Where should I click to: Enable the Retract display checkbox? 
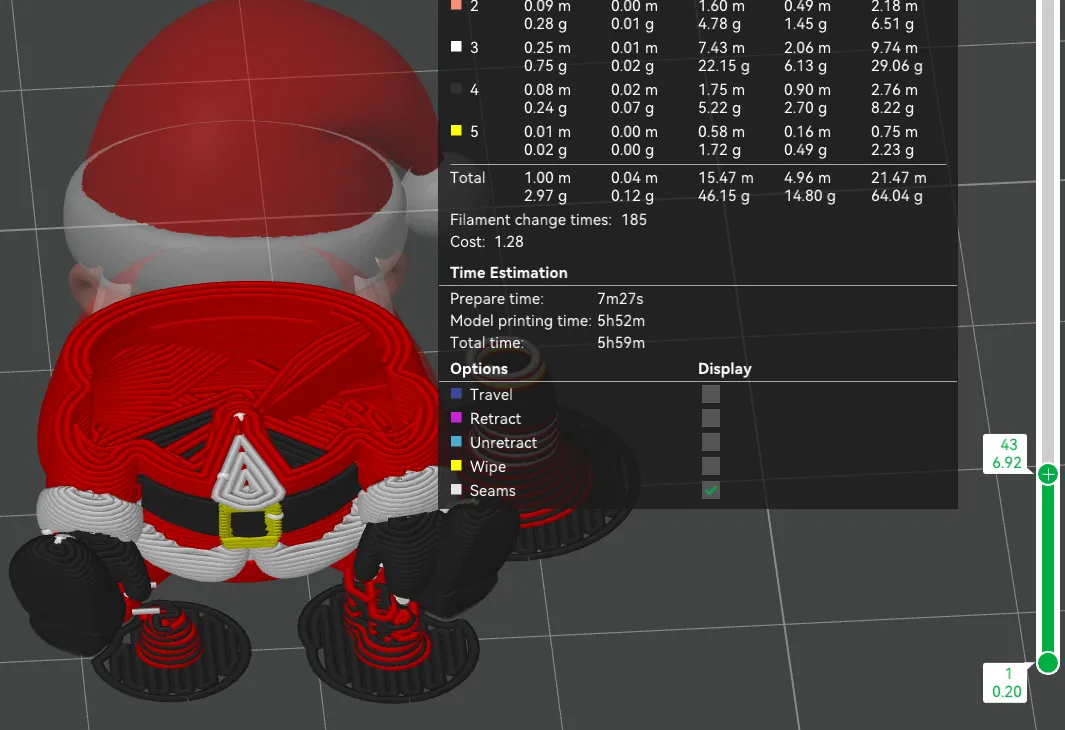point(710,418)
